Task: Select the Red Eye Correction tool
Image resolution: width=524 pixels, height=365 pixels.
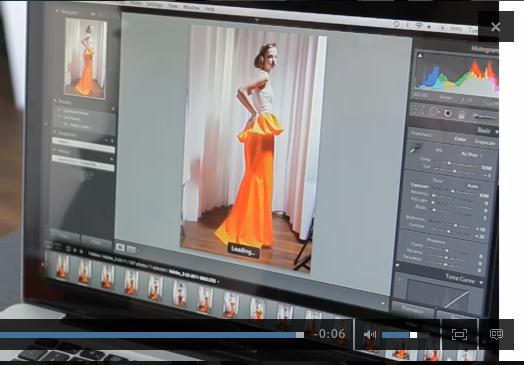Action: (x=448, y=114)
